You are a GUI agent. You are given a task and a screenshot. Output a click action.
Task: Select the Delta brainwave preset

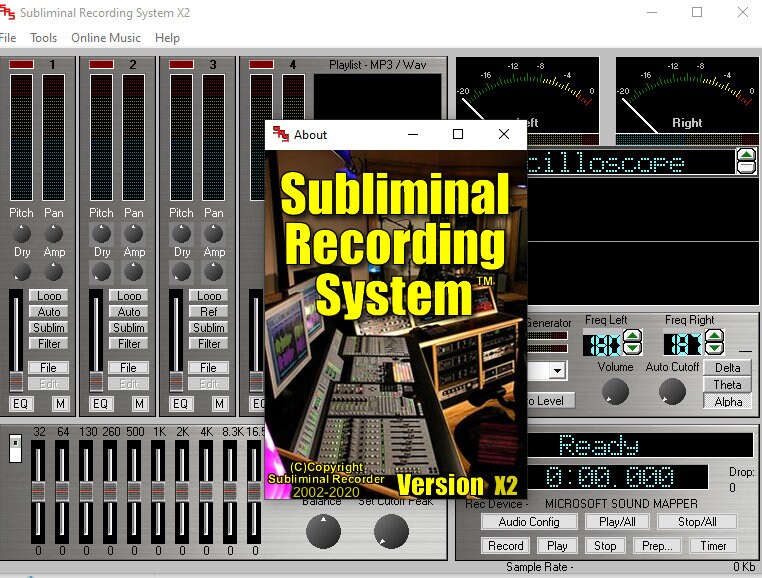tap(727, 368)
